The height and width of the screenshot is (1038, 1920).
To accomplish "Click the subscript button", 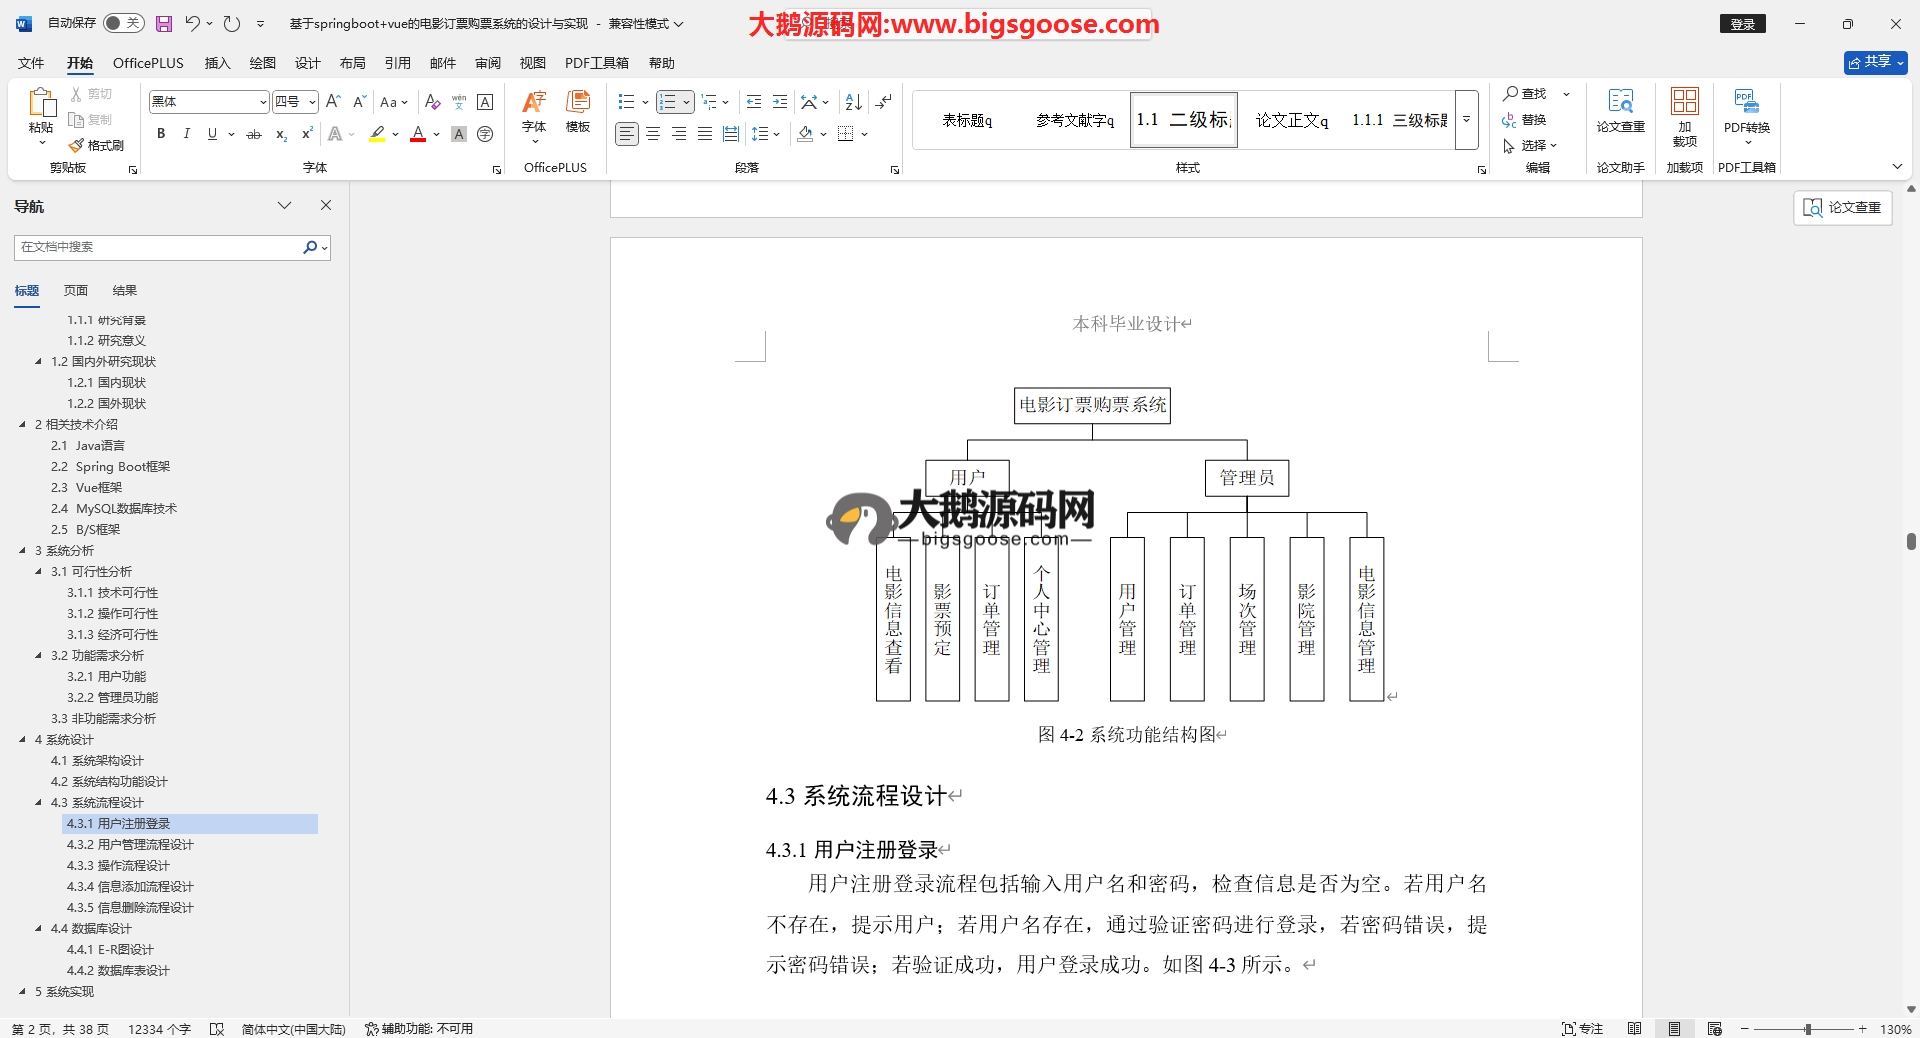I will [281, 134].
